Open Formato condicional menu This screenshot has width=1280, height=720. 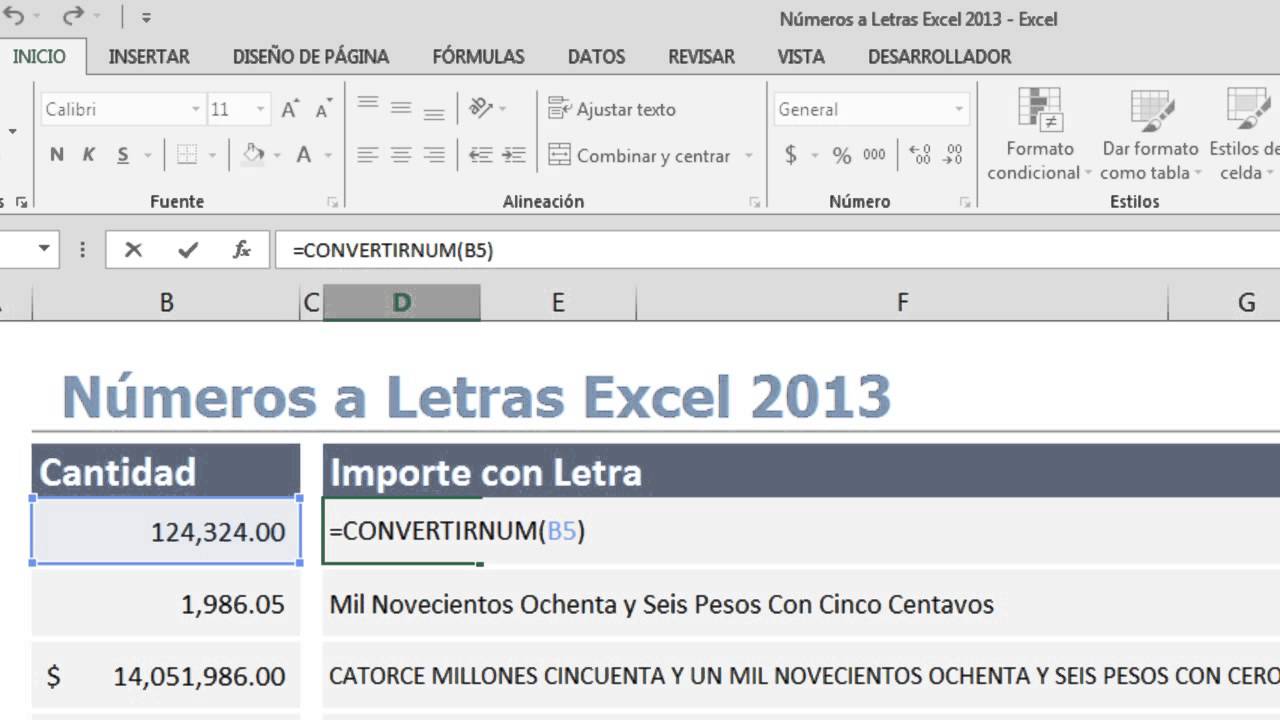tap(1040, 135)
